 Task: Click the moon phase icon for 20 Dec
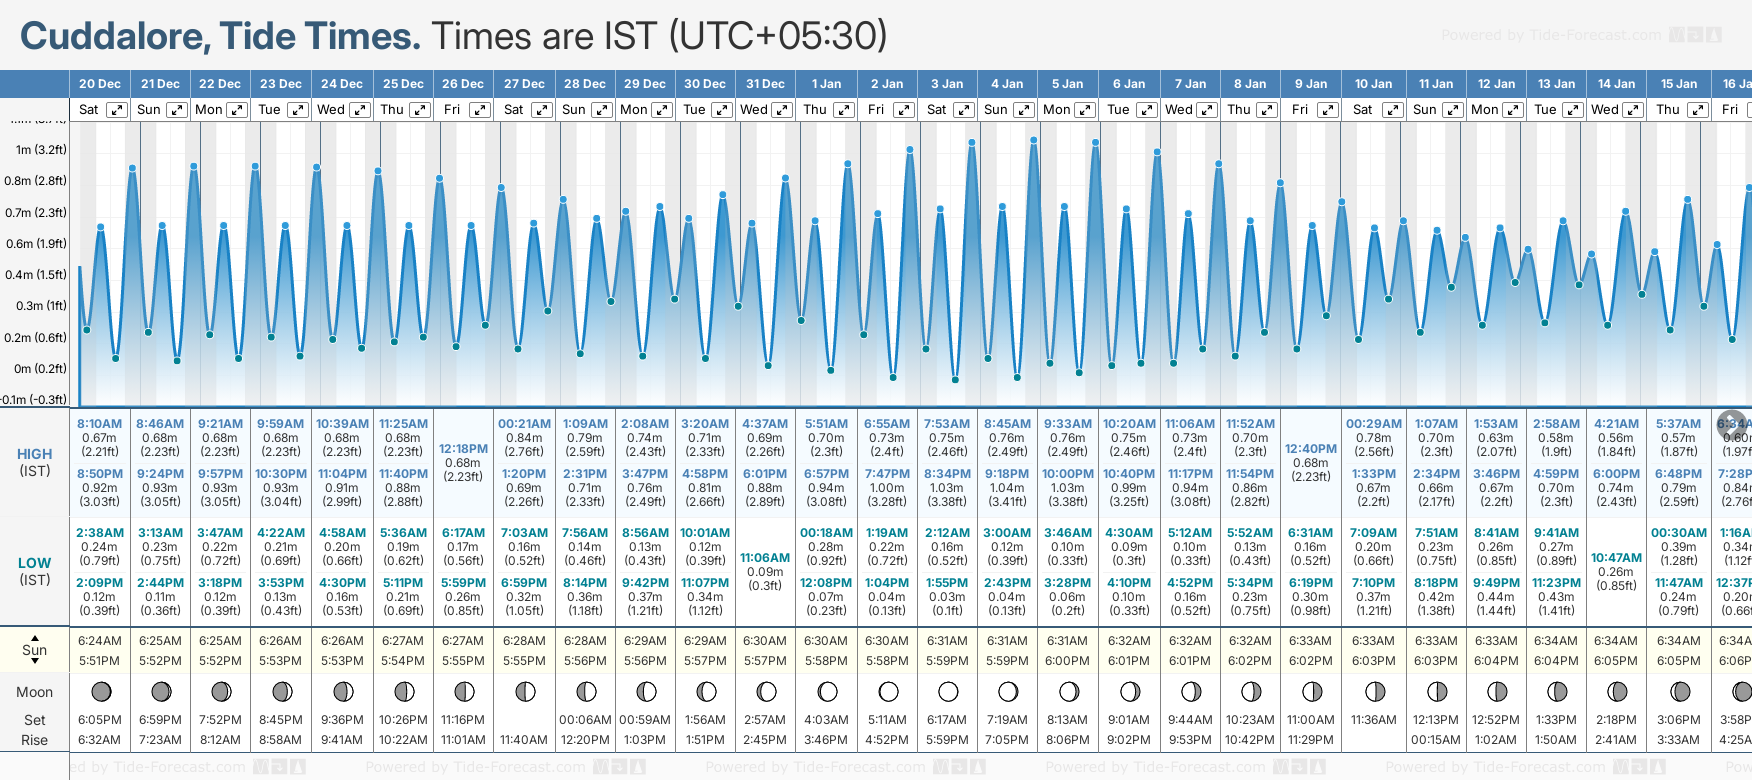coord(100,691)
